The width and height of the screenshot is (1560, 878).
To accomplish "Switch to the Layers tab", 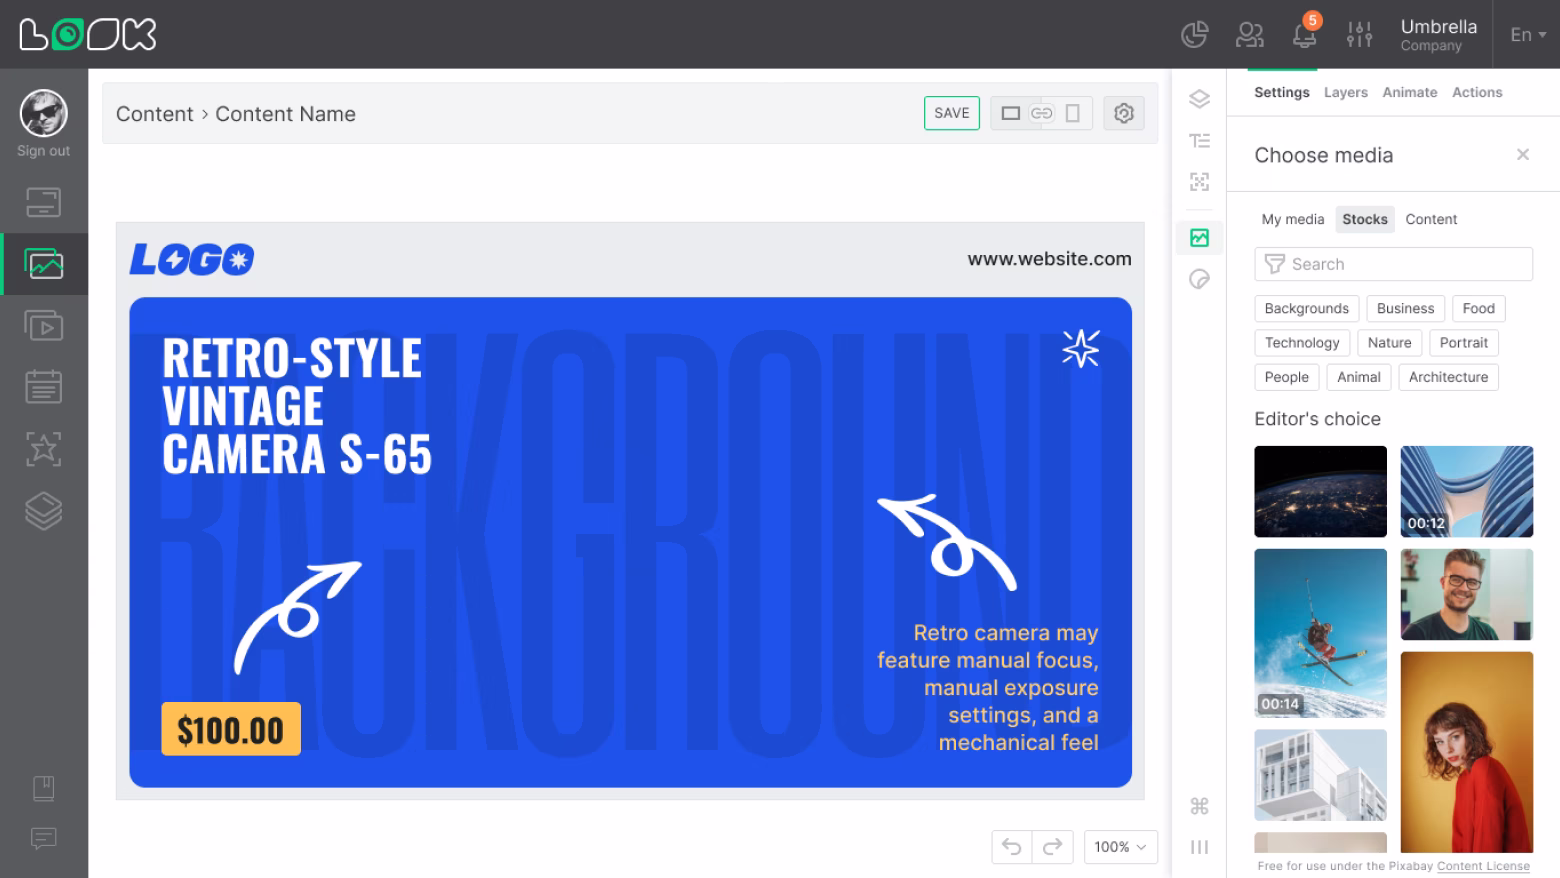I will coord(1346,92).
